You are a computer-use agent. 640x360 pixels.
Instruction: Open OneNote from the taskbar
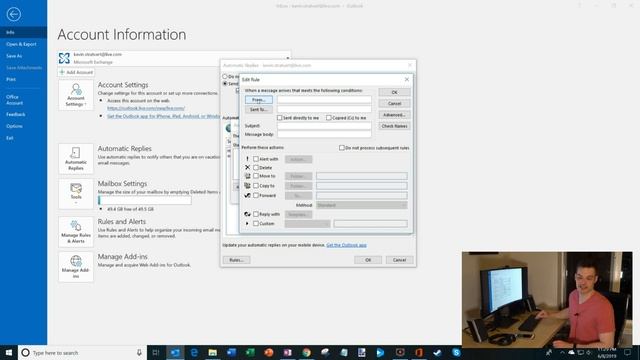tap(287, 353)
